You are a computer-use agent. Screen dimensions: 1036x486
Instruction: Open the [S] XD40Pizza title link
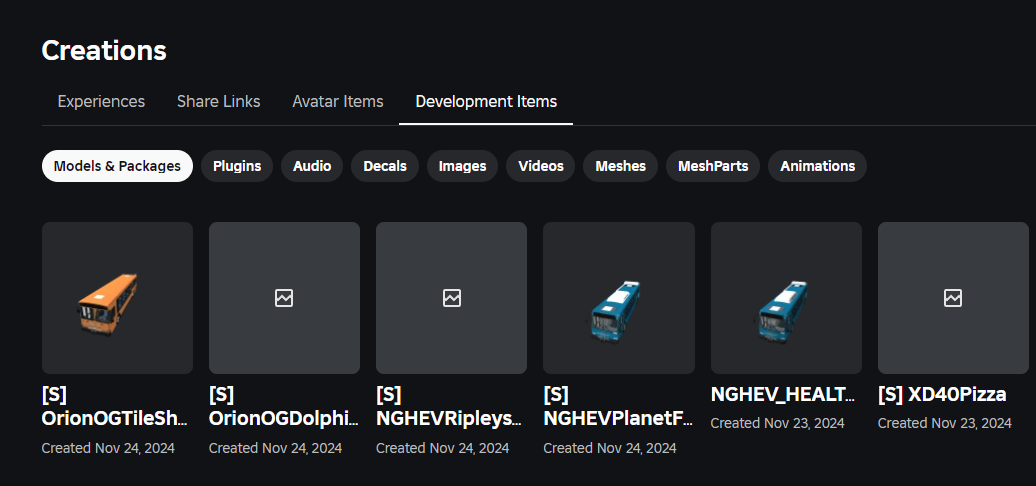click(941, 394)
